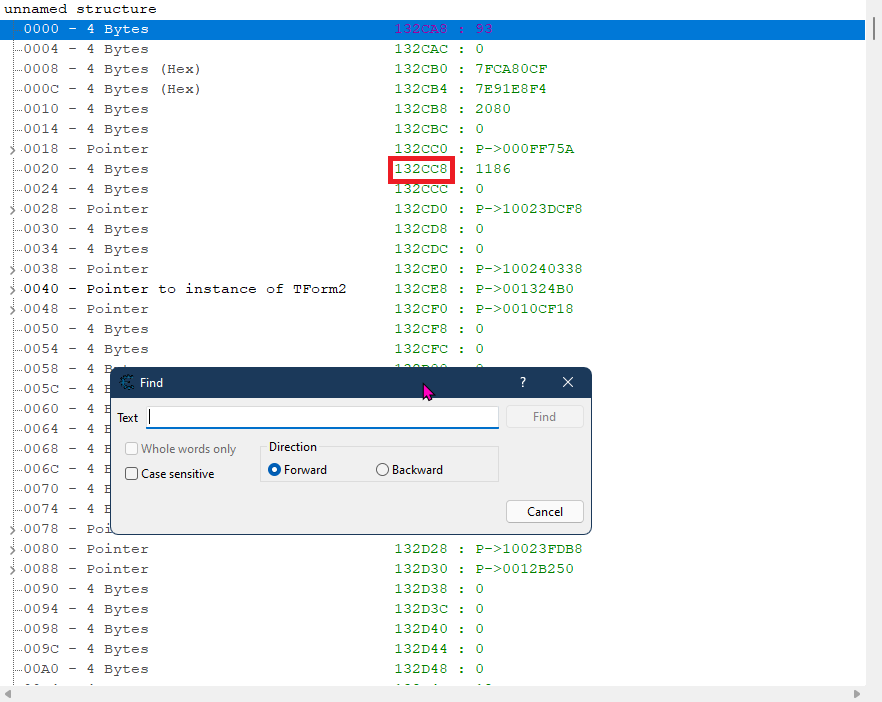Enable the Case sensitive checkbox
This screenshot has height=702, width=882.
pos(132,474)
